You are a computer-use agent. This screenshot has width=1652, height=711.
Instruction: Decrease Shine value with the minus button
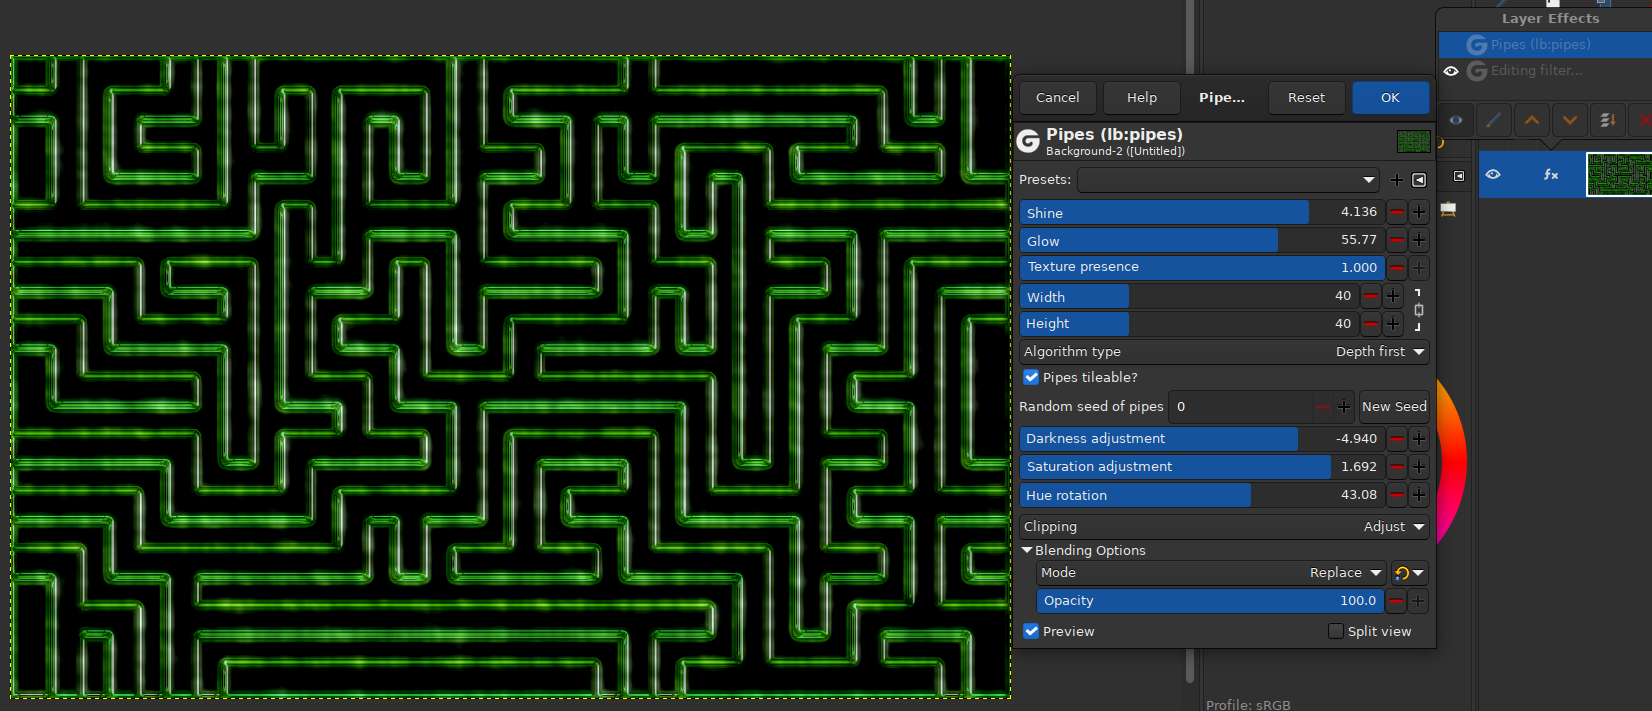(x=1396, y=212)
